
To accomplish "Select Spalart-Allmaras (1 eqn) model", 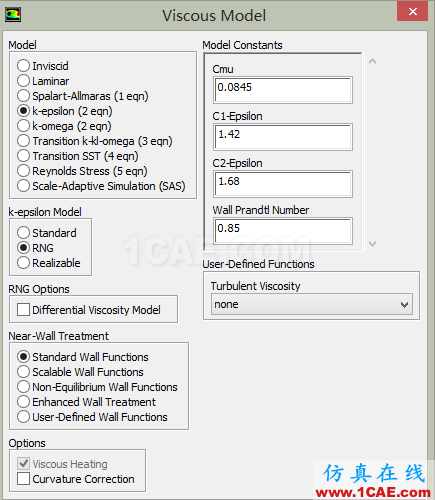I will 23,96.
